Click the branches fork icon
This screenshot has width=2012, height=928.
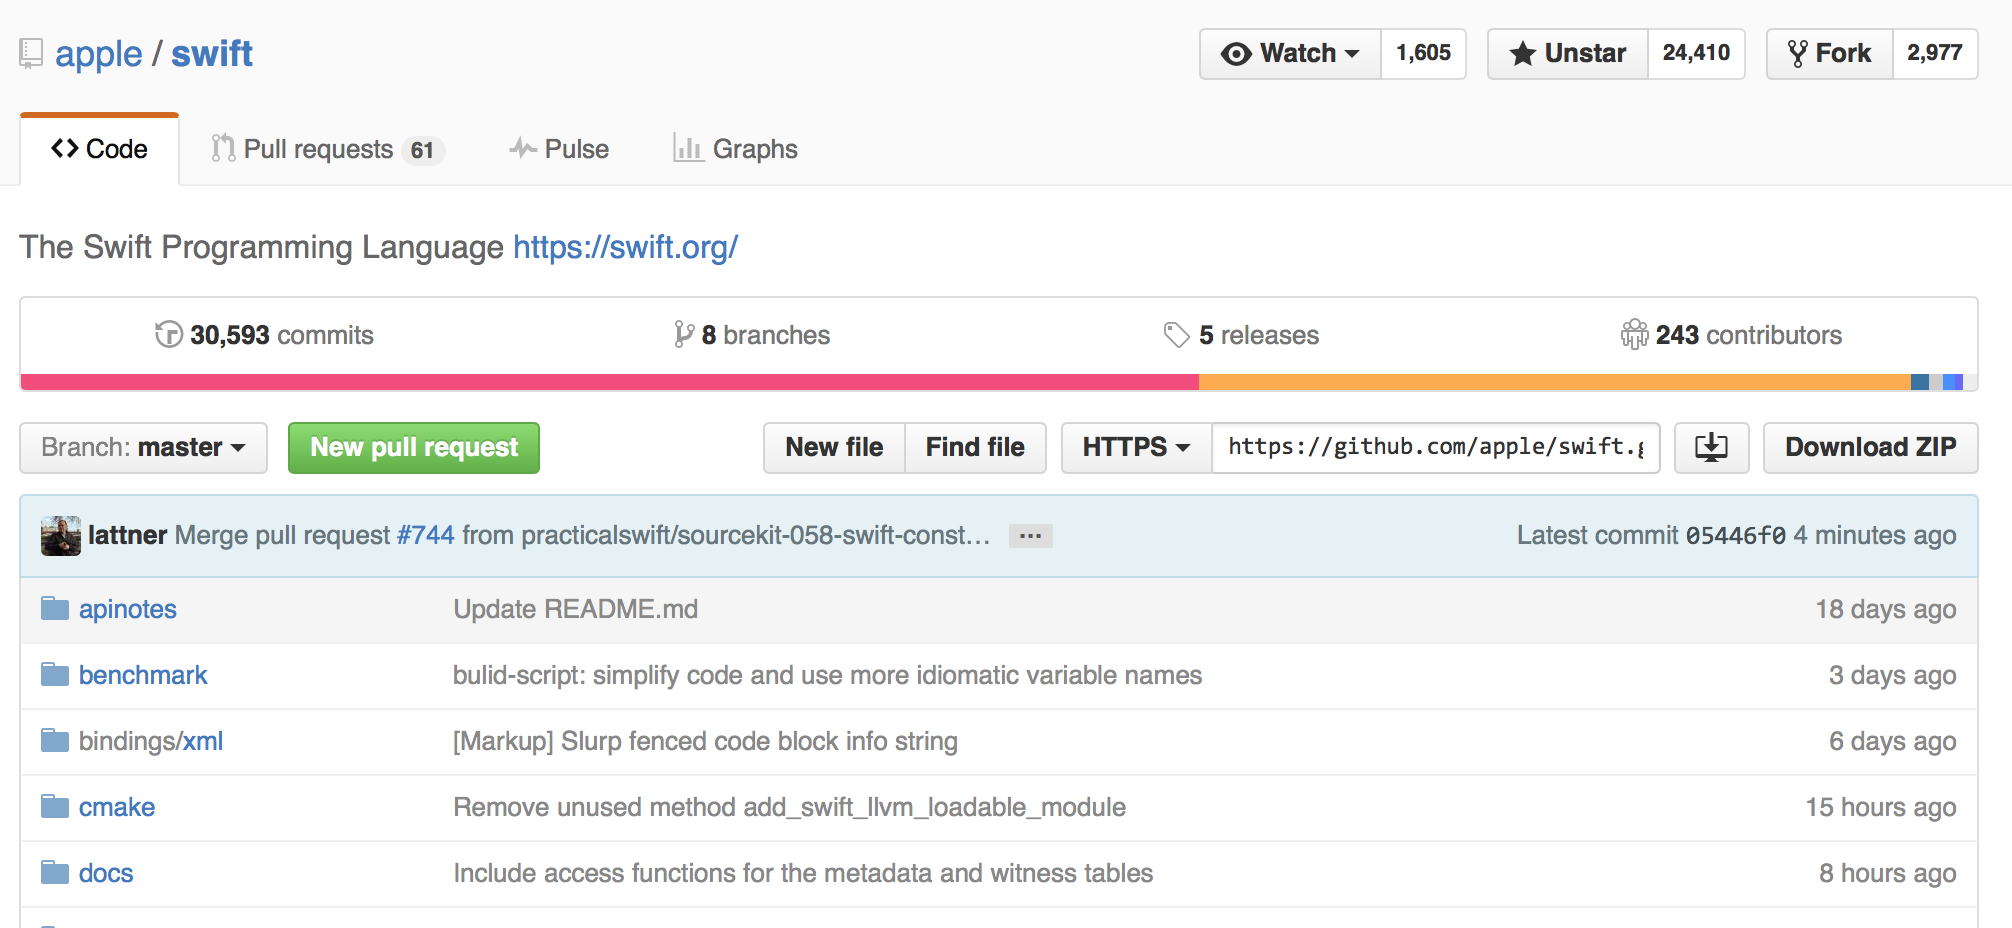point(684,334)
